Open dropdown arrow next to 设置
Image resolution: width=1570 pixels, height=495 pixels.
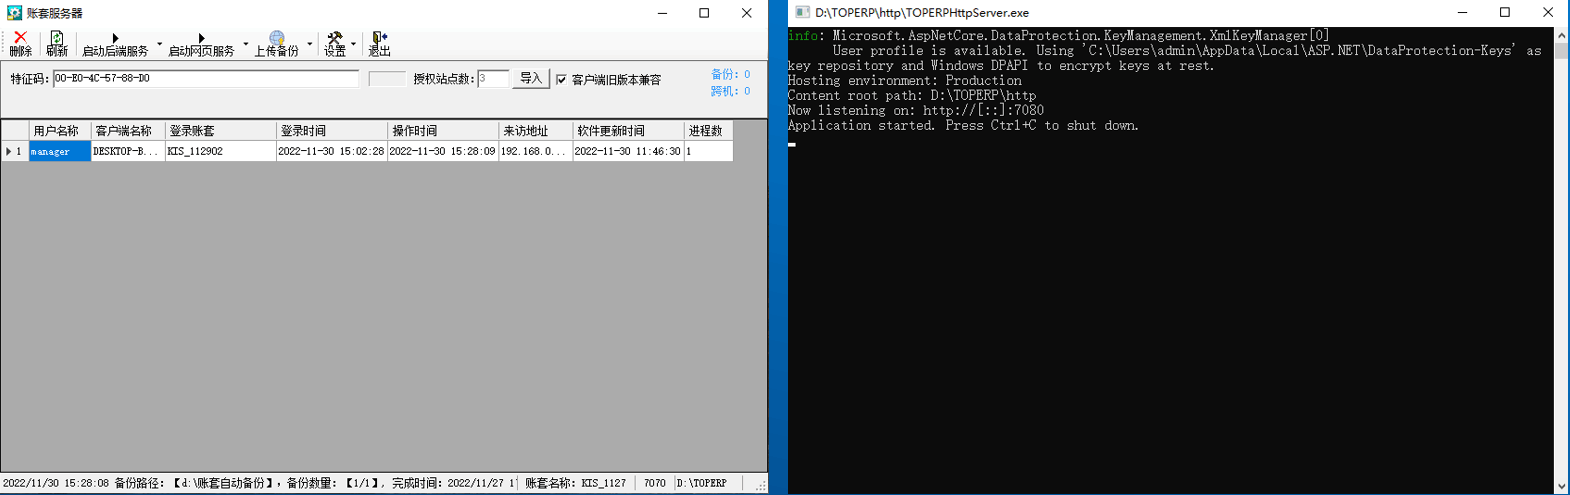[354, 44]
